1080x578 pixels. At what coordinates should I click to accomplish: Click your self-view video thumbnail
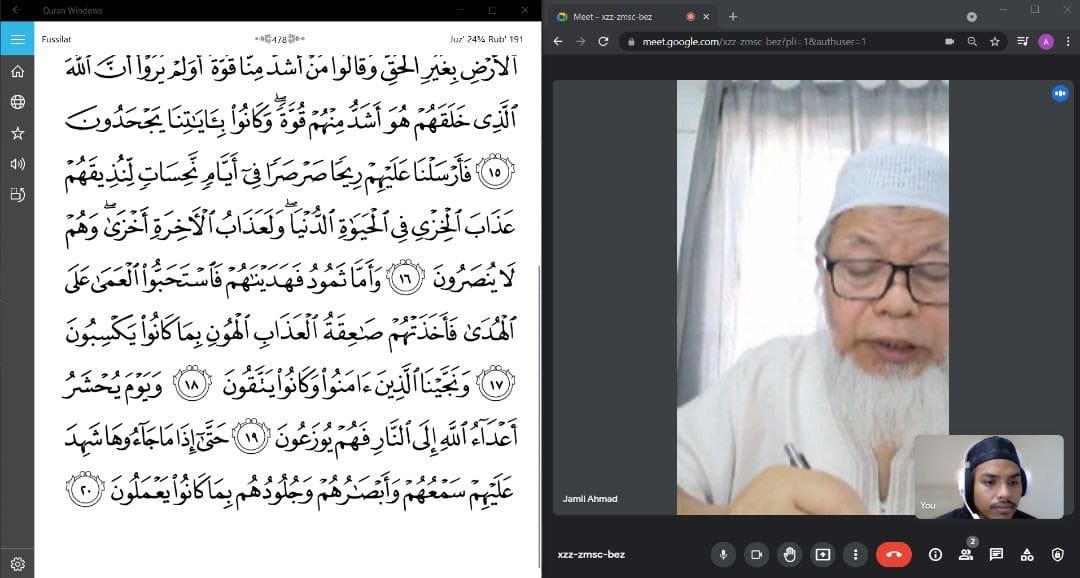(x=988, y=477)
